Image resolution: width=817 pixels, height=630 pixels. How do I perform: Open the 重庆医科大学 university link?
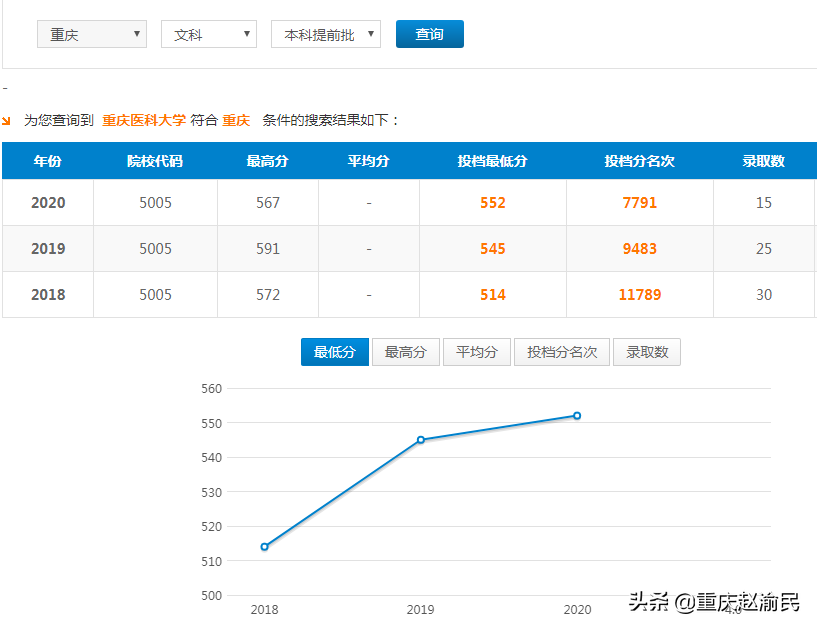click(x=143, y=118)
